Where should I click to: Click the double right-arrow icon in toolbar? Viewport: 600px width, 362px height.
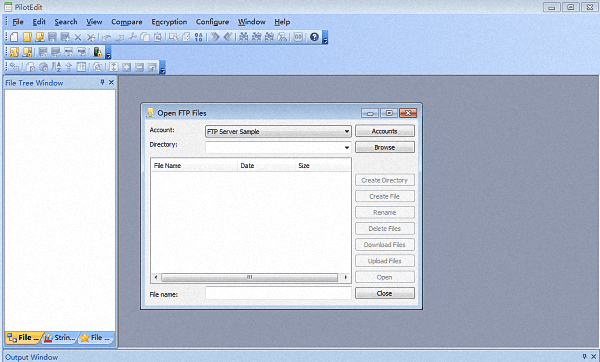pos(215,37)
